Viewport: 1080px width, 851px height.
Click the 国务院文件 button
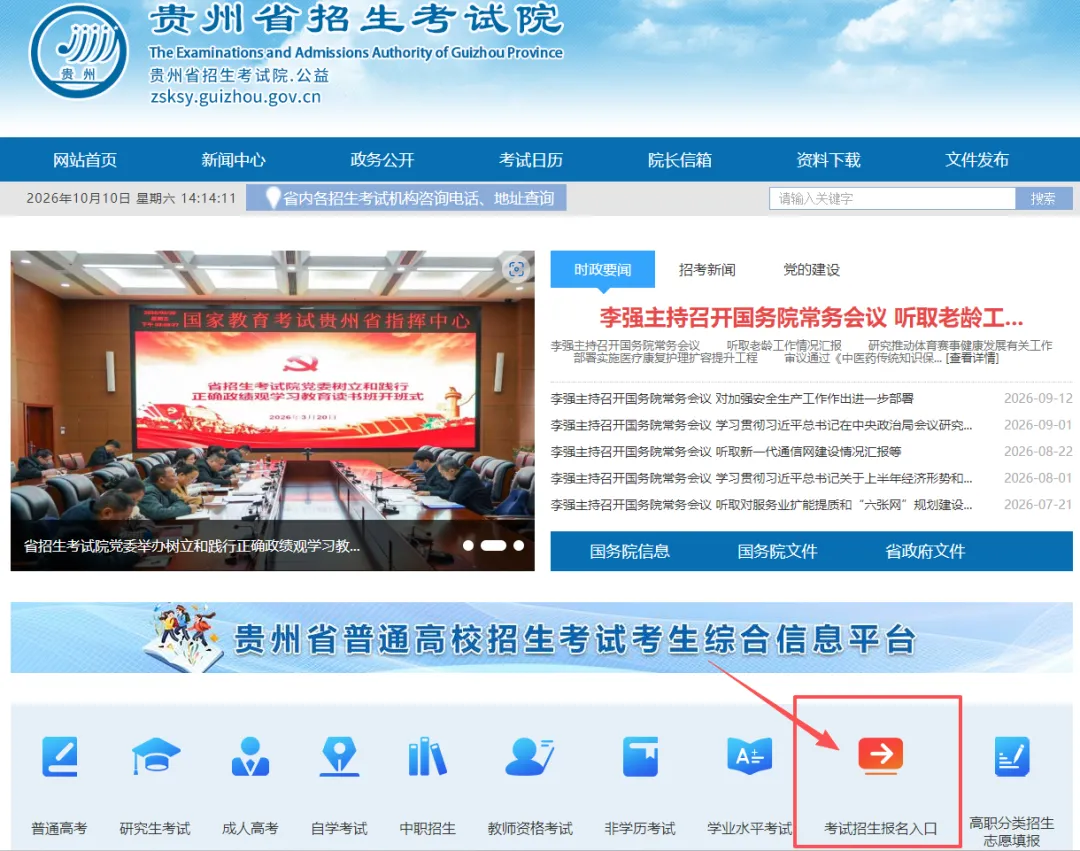point(778,551)
